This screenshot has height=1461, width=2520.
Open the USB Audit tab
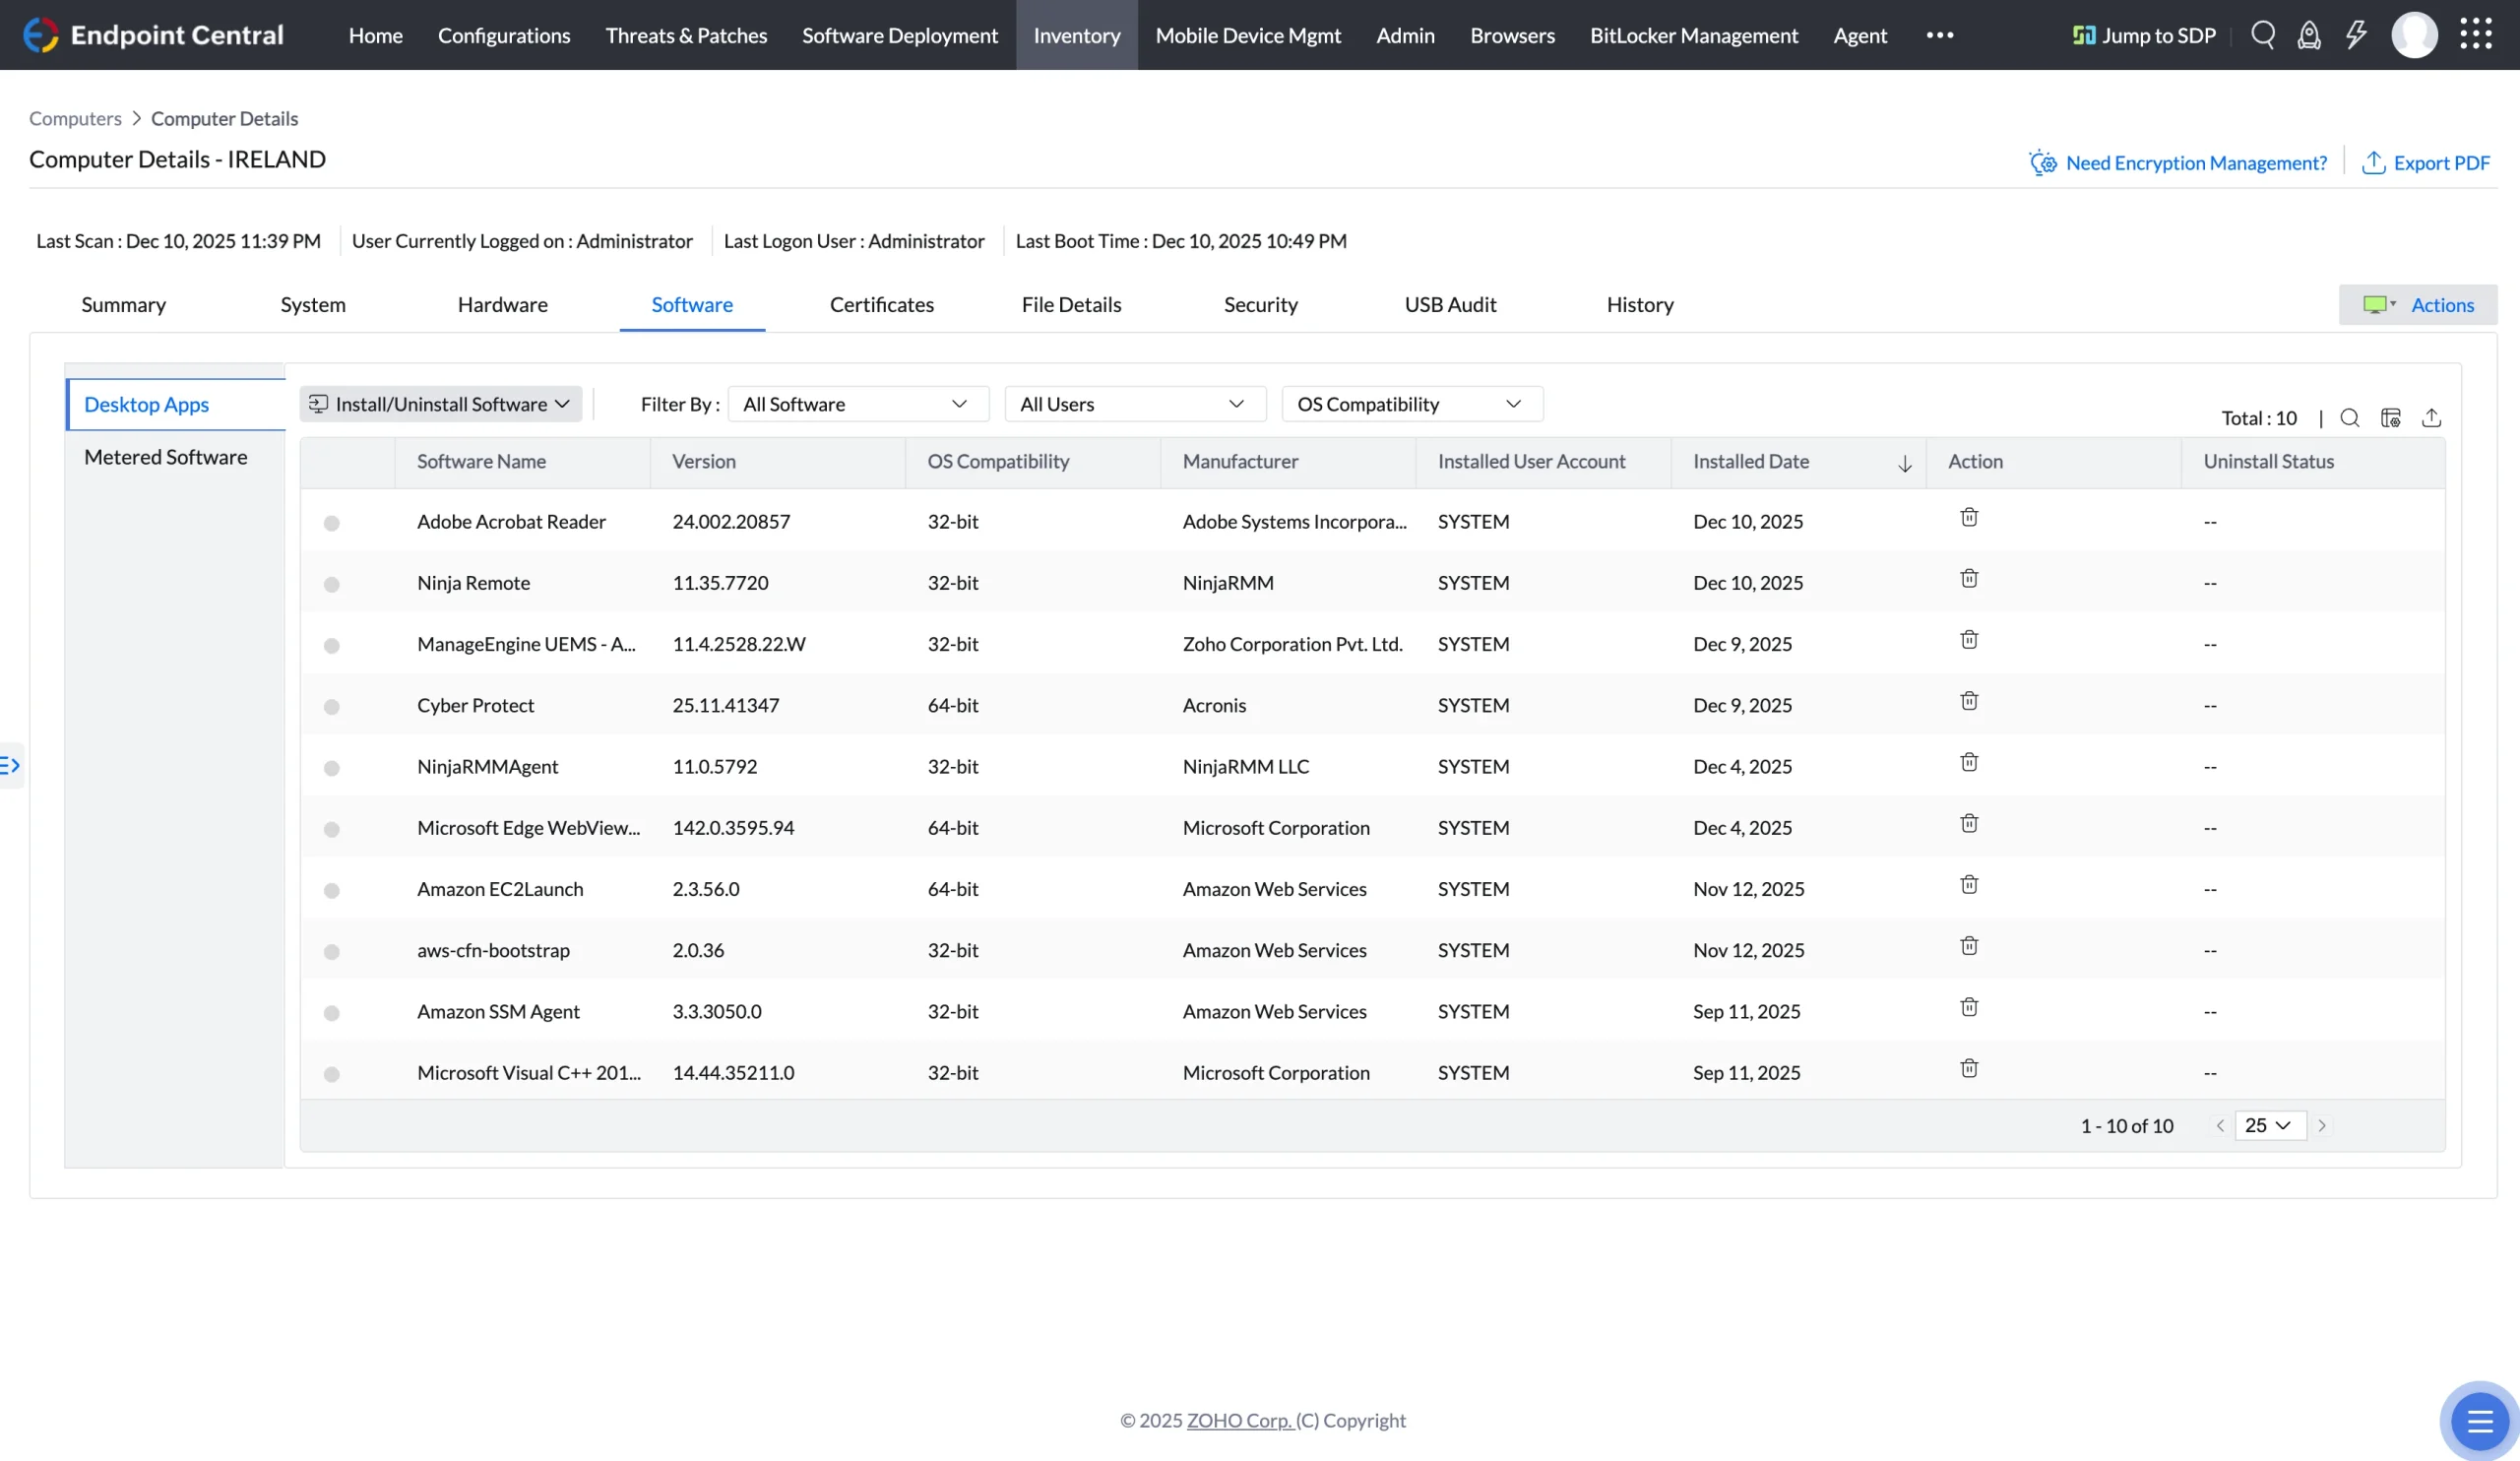tap(1450, 305)
